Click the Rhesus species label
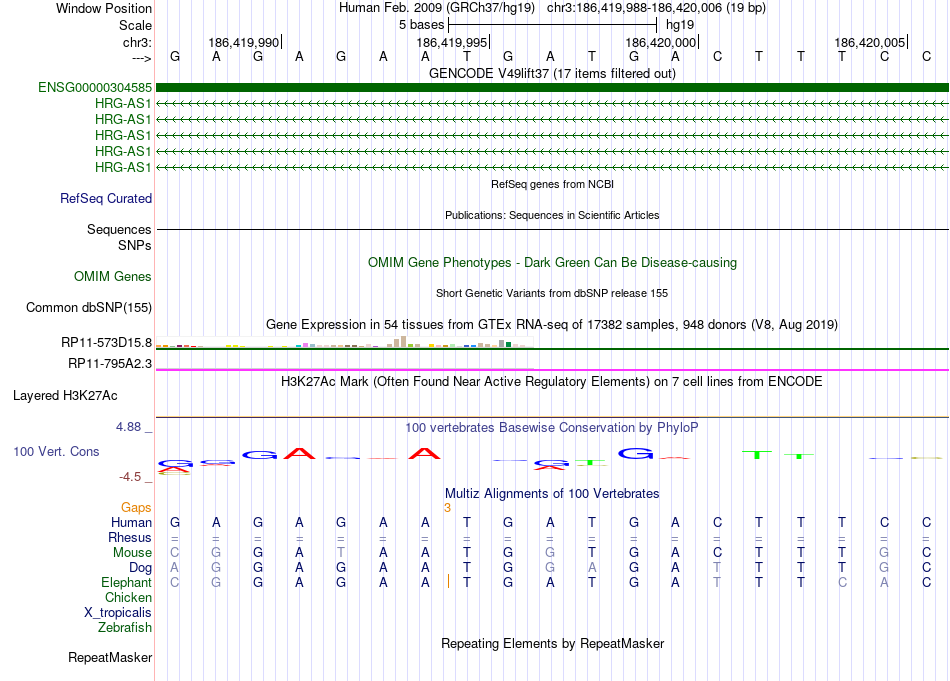 click(130, 537)
